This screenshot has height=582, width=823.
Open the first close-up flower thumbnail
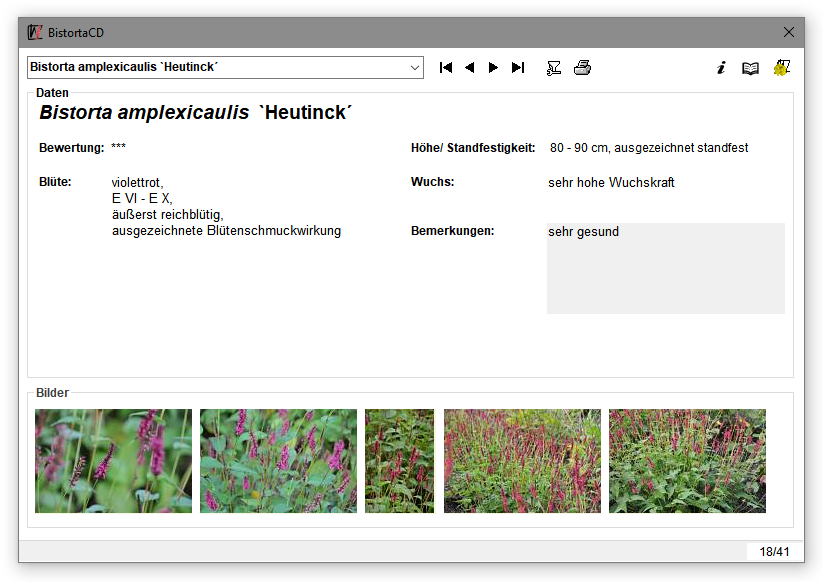pos(113,461)
